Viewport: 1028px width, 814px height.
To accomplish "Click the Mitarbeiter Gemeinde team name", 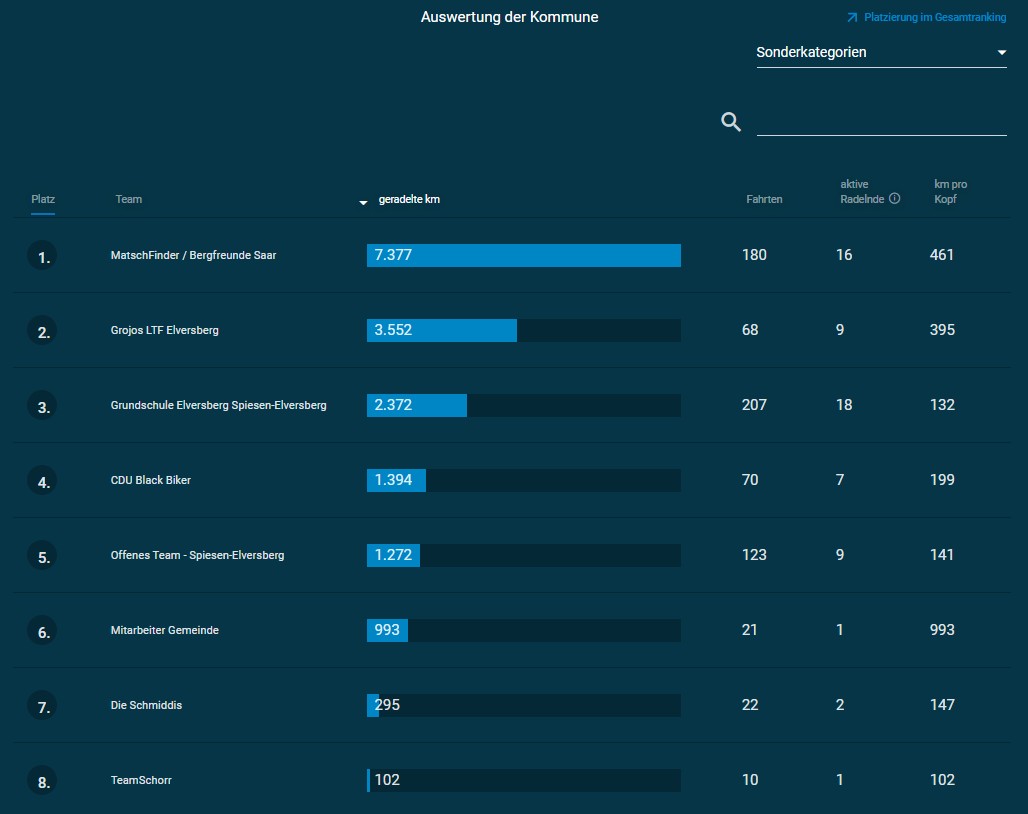I will click(x=164, y=630).
